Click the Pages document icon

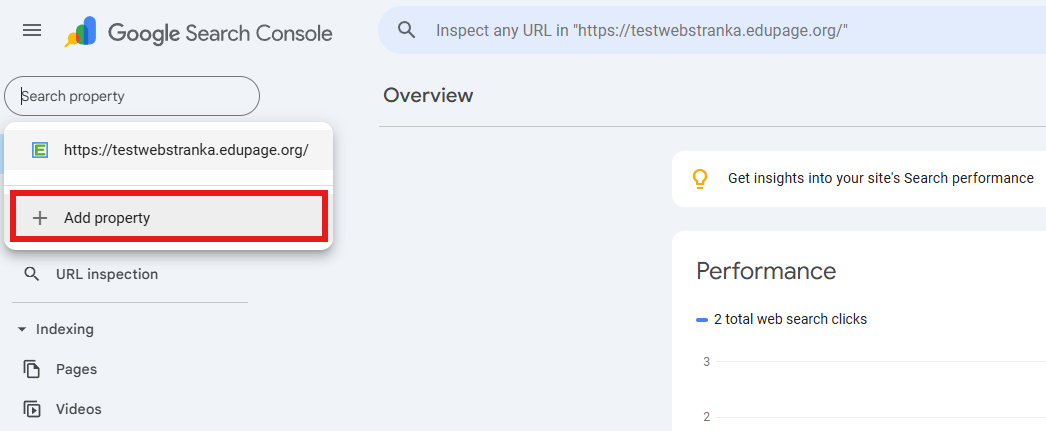pos(32,369)
